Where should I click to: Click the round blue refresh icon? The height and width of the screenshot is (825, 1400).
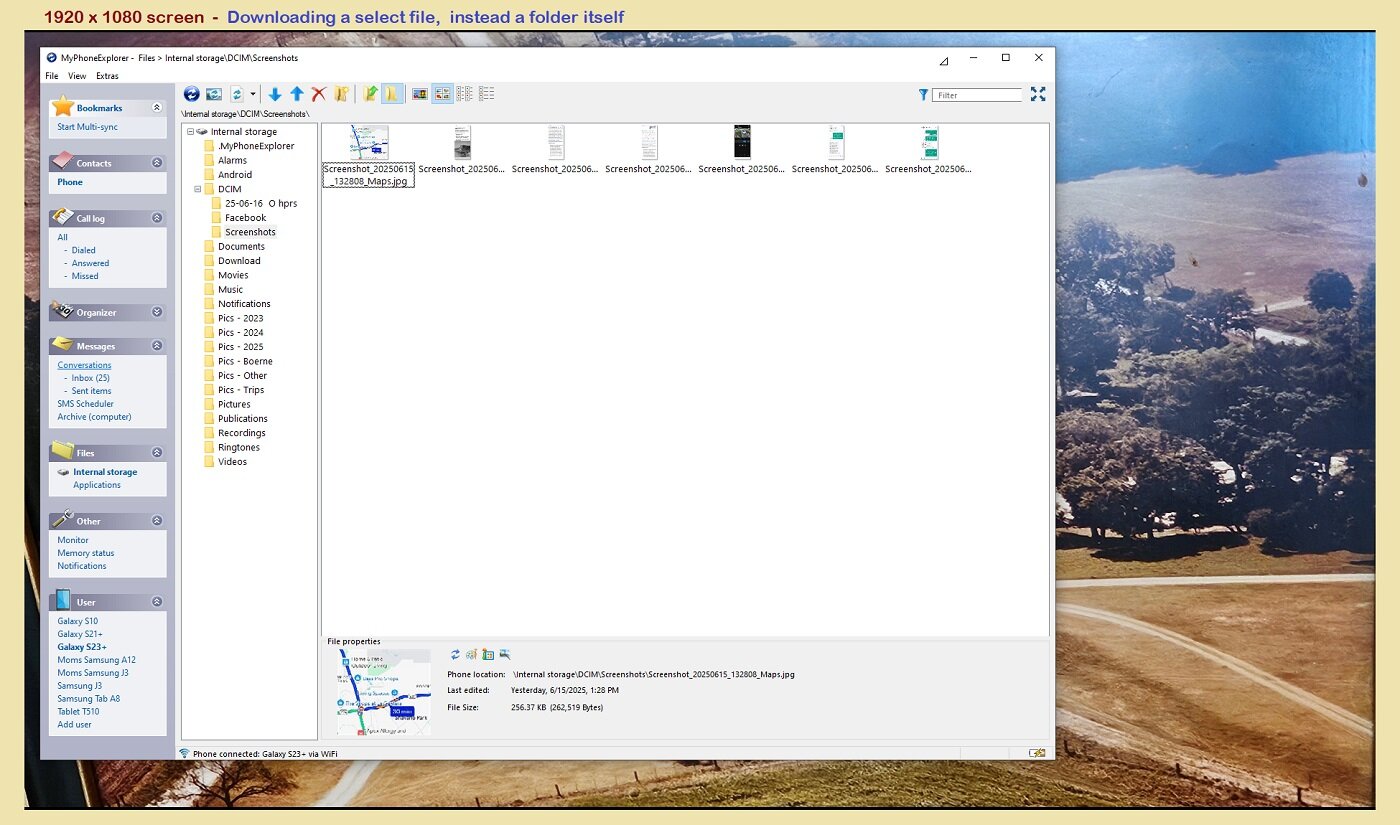tap(192, 94)
